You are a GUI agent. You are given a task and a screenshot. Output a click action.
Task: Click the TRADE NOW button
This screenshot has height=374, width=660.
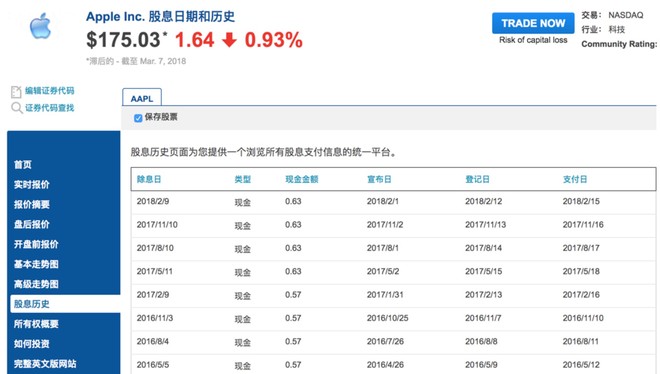click(x=533, y=23)
